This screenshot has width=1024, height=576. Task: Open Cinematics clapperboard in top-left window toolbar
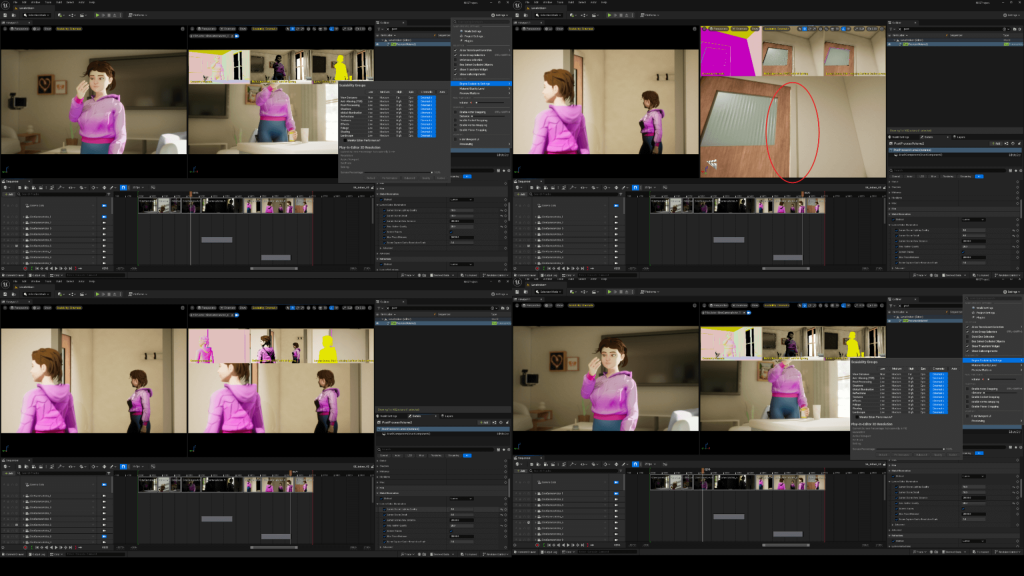(83, 15)
